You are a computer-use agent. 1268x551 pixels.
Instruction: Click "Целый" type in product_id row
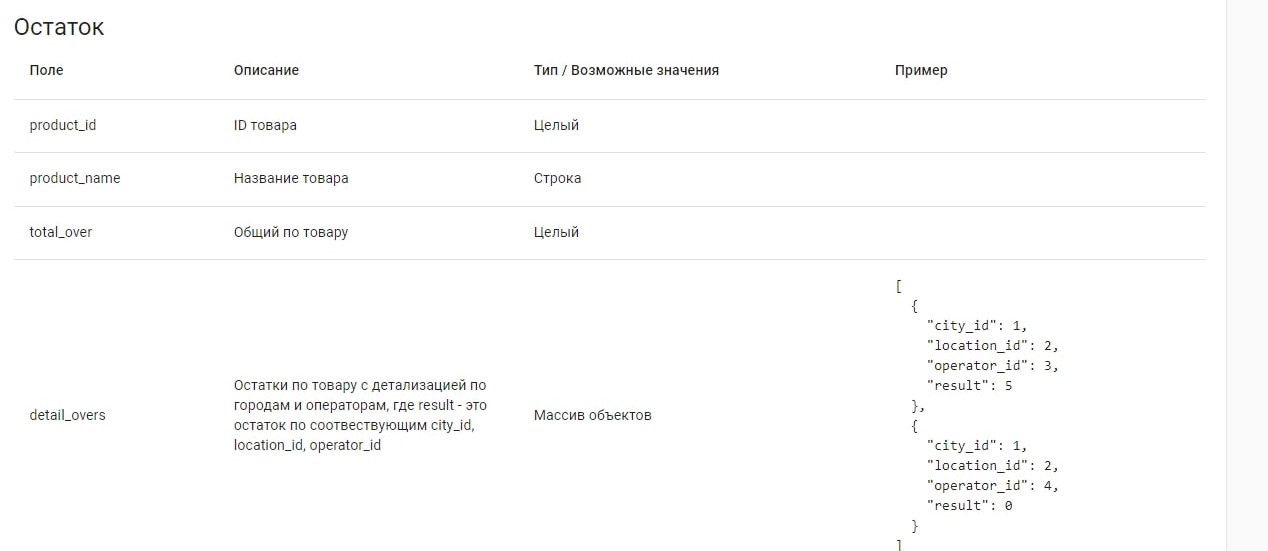click(556, 125)
